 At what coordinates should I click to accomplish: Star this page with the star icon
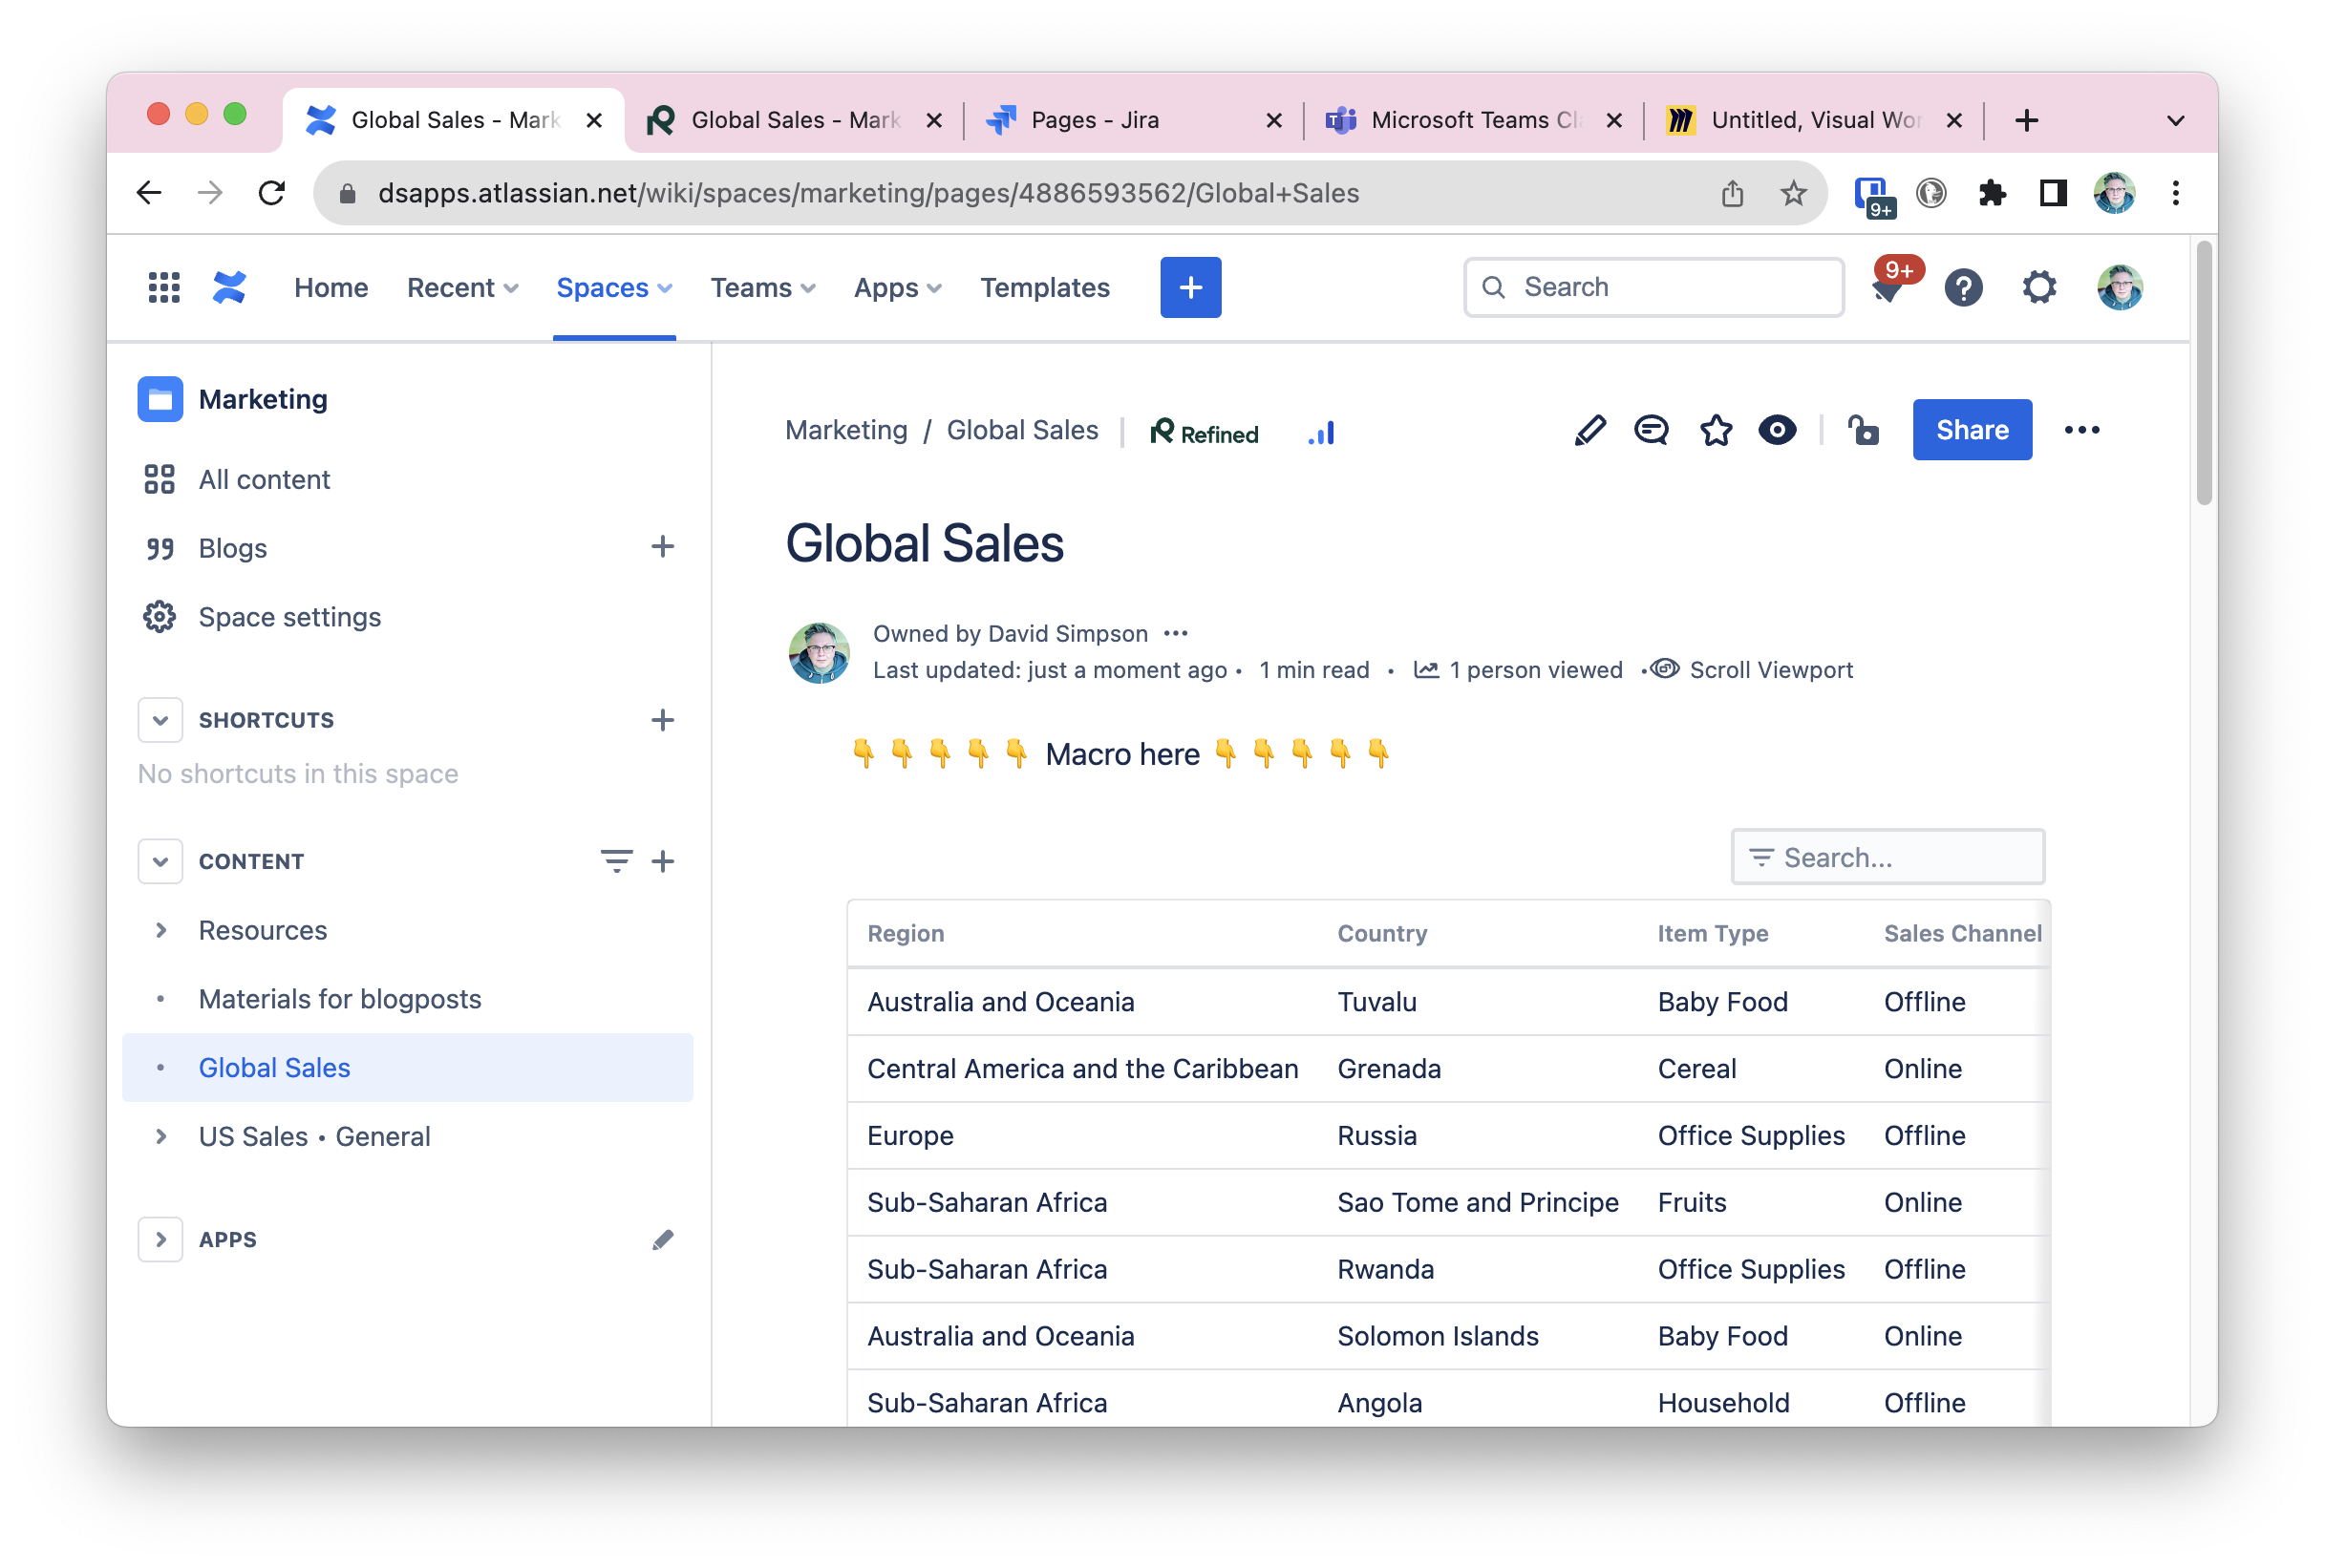1715,430
